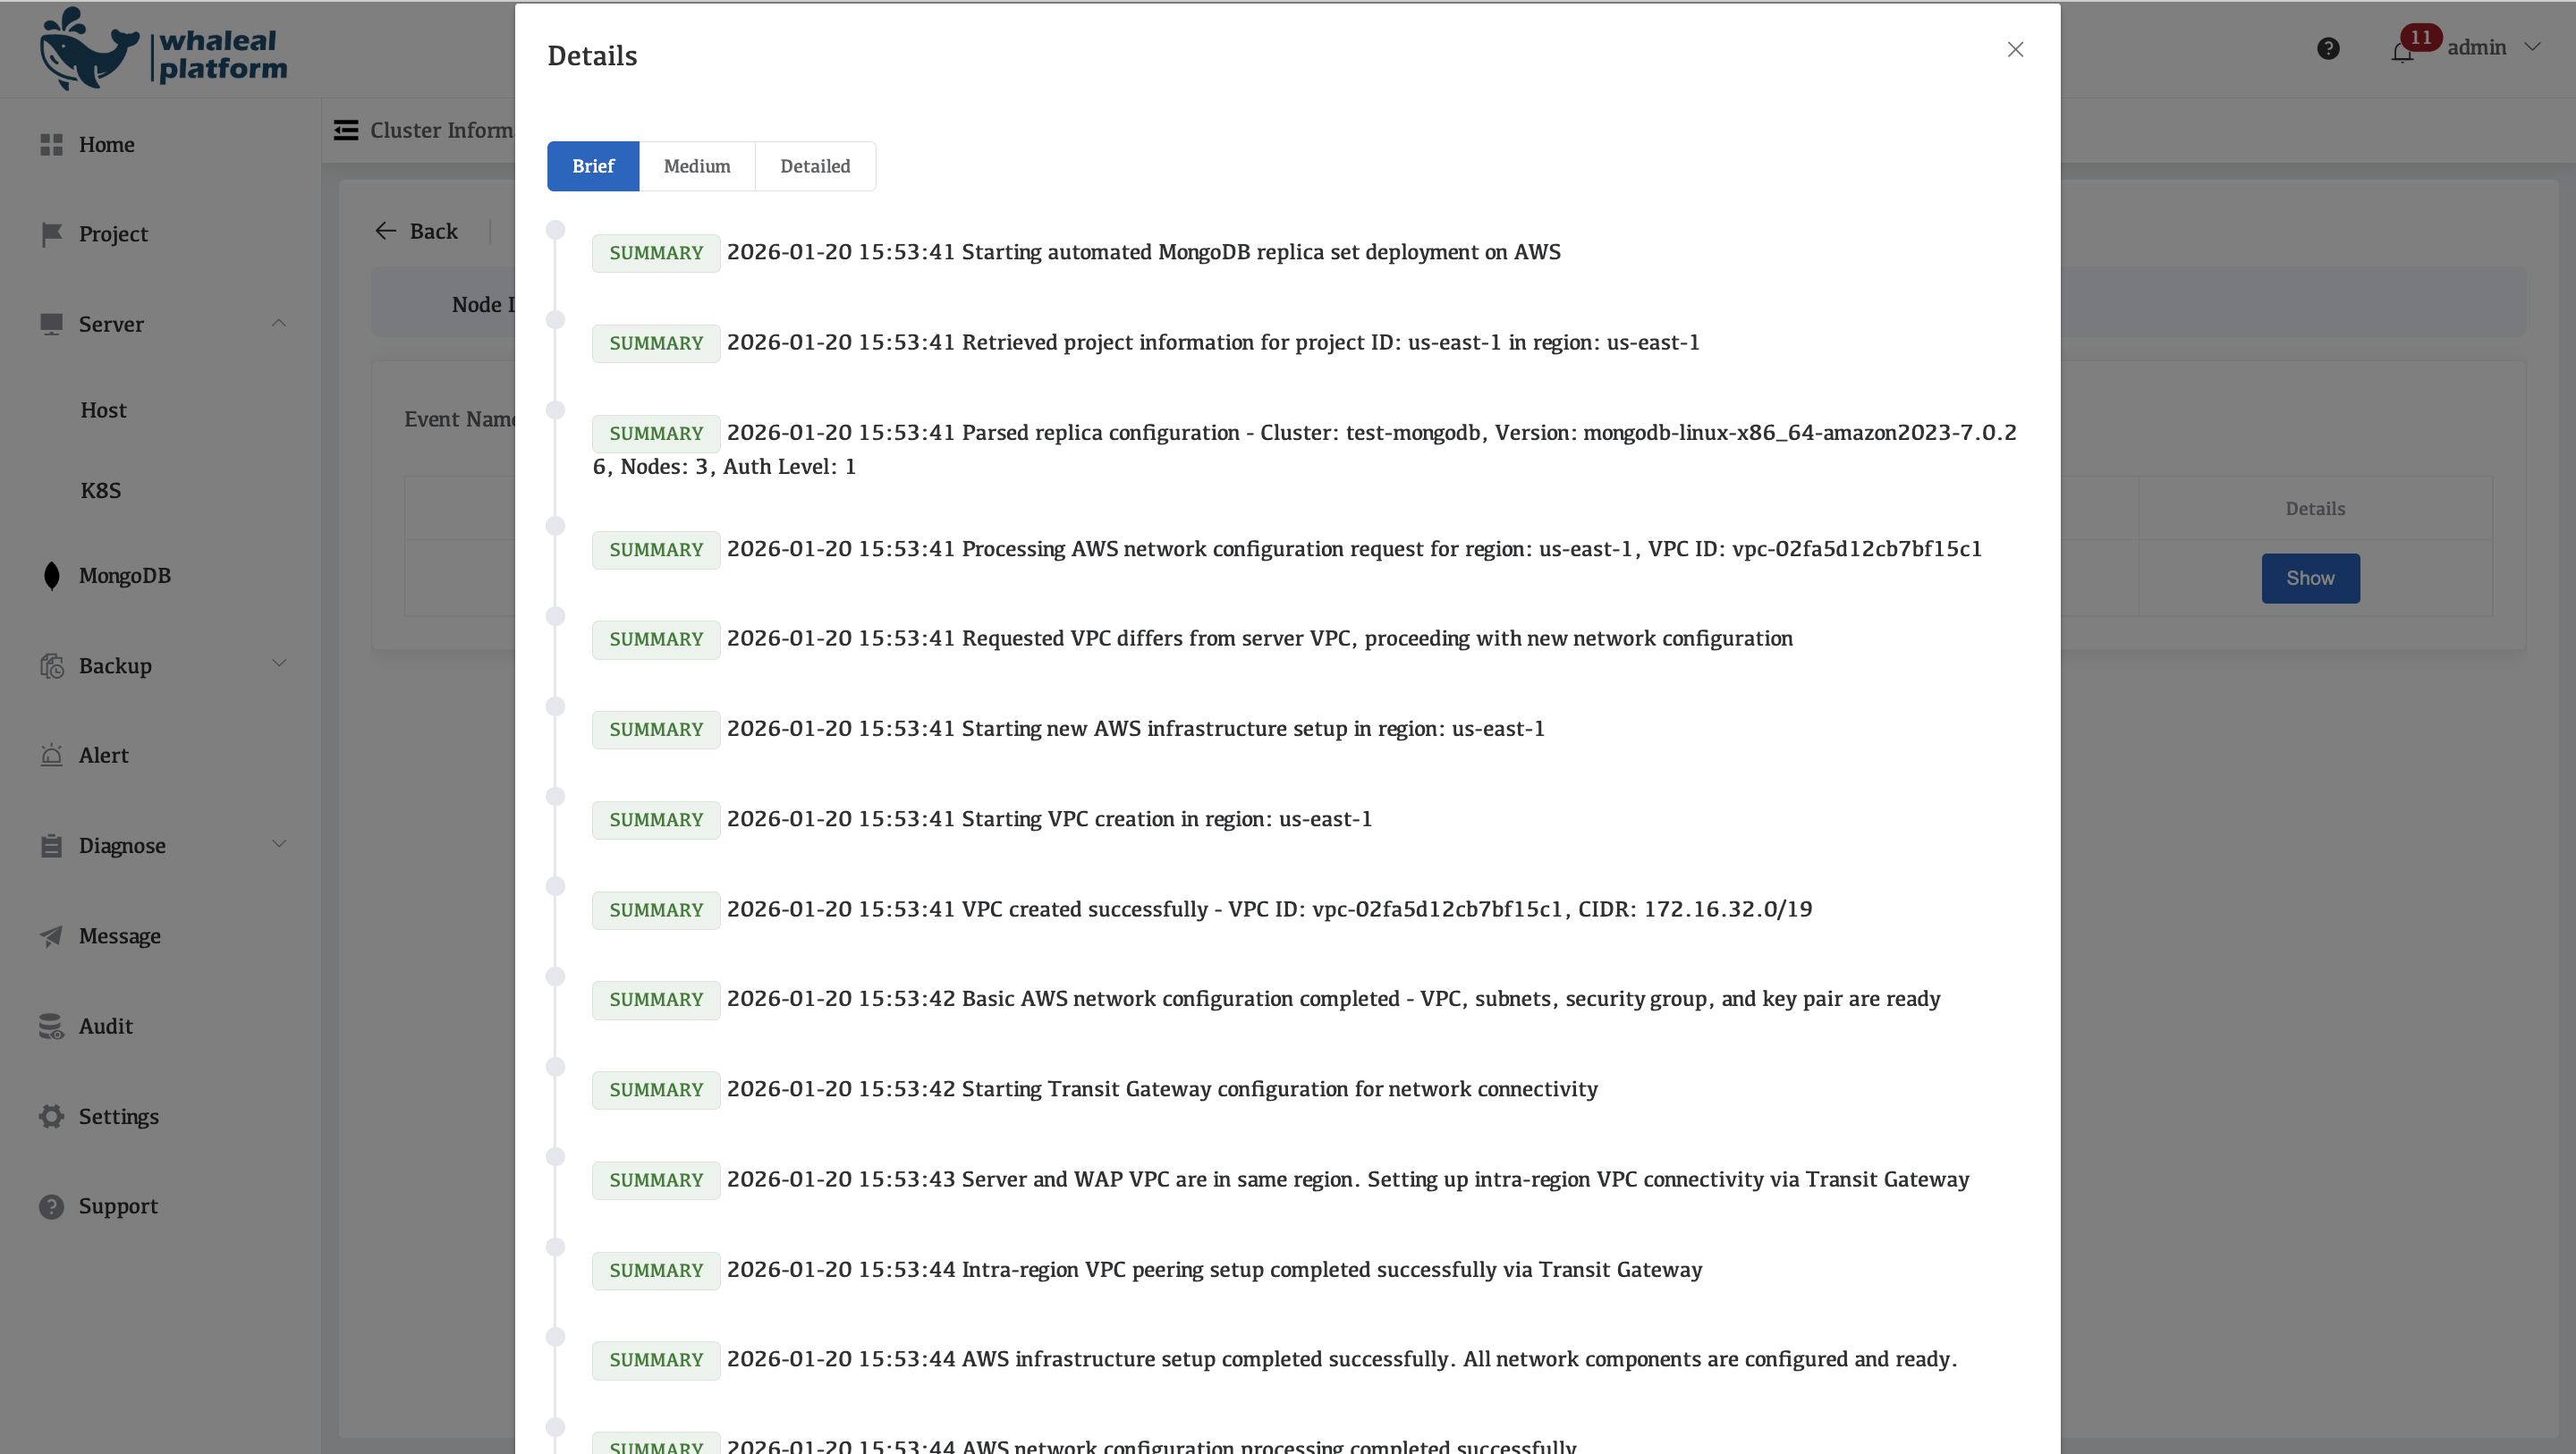
Task: Expand the Diagnose submenu chevron
Action: click(x=279, y=844)
